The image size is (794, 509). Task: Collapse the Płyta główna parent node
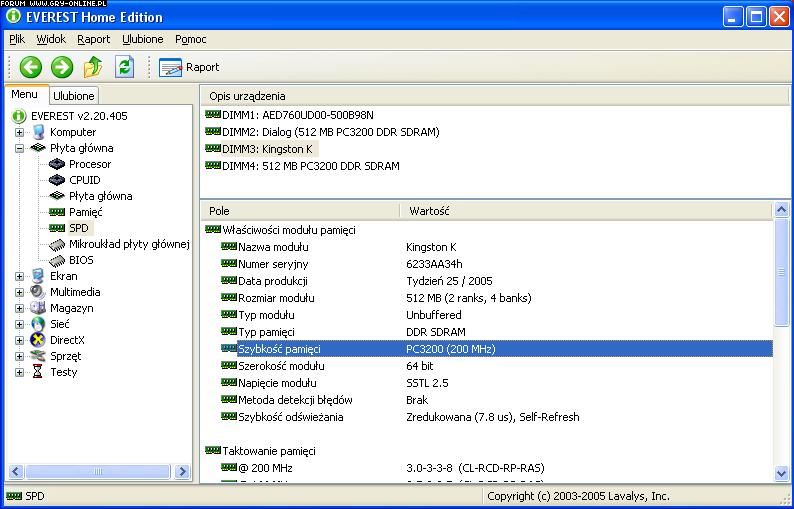19,148
